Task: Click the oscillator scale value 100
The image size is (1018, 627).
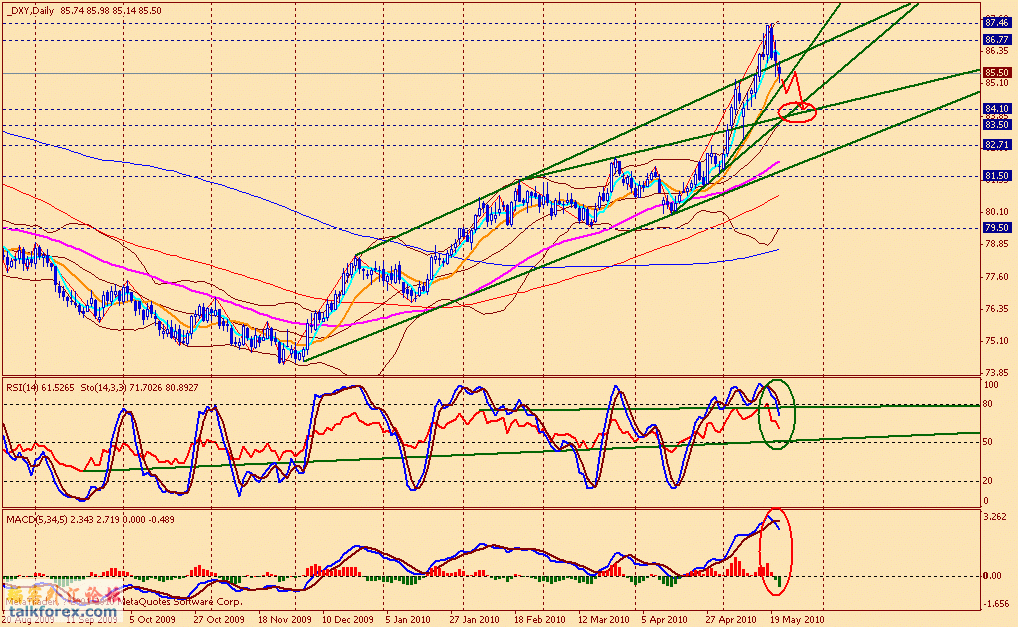Action: pyautogui.click(x=991, y=385)
